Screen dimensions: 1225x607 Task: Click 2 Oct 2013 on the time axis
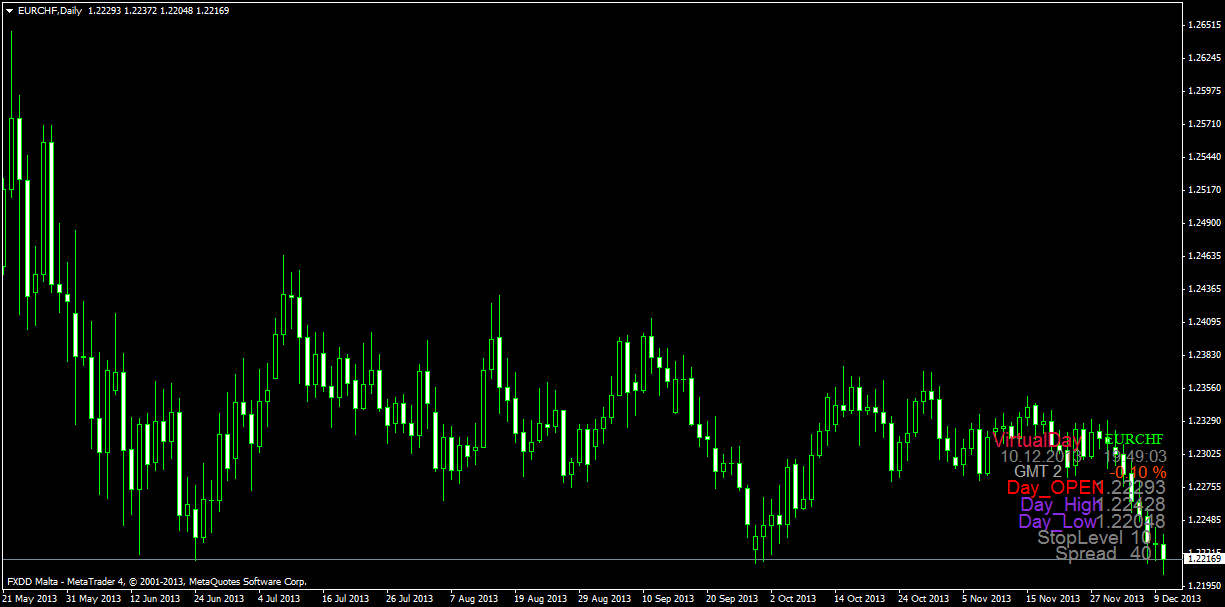(795, 599)
